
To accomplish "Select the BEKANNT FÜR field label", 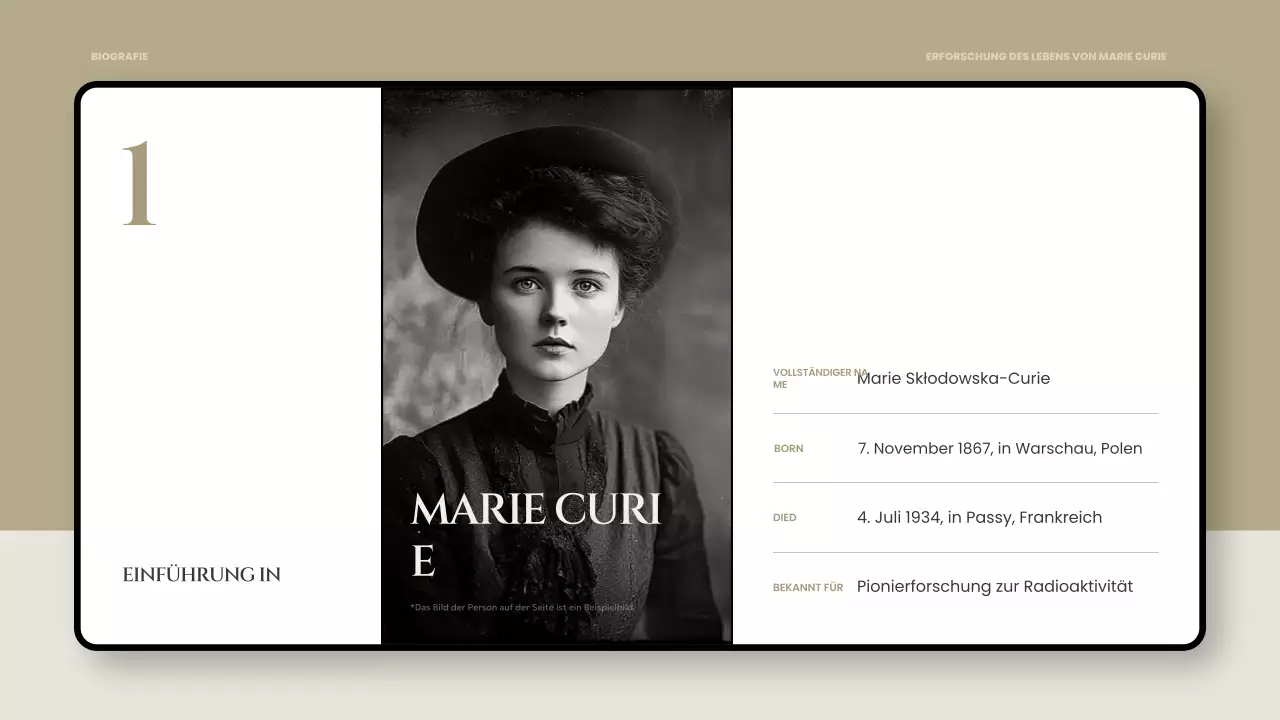I will [x=808, y=587].
